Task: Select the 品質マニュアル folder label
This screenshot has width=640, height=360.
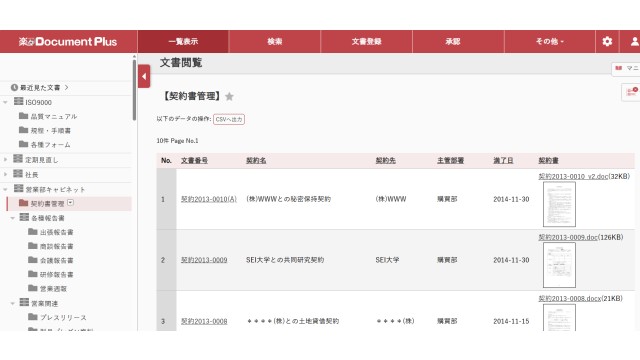Action: [x=54, y=116]
